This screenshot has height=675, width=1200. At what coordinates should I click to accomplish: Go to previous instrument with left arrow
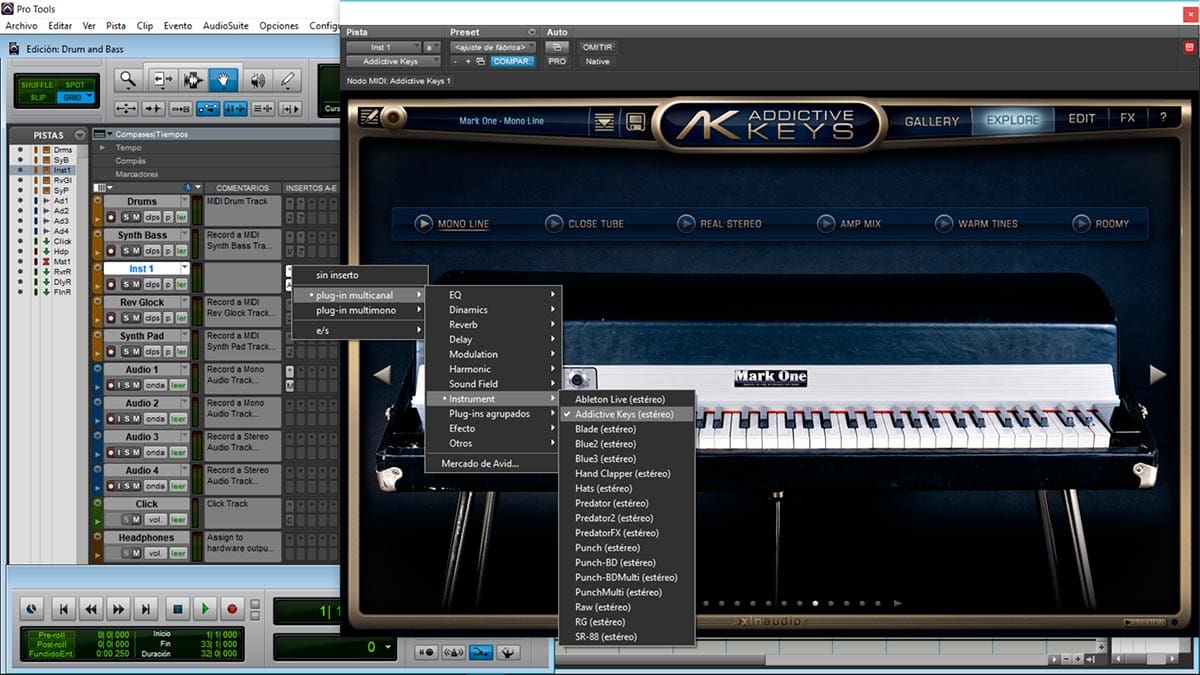click(381, 375)
